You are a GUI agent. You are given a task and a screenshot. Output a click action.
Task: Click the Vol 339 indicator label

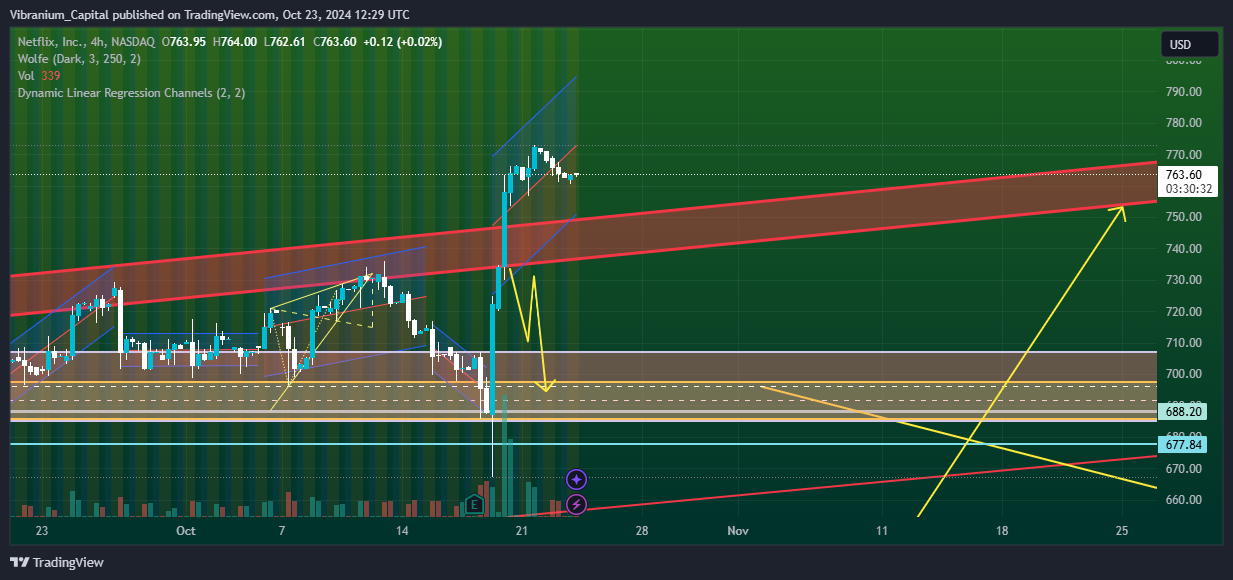point(39,76)
